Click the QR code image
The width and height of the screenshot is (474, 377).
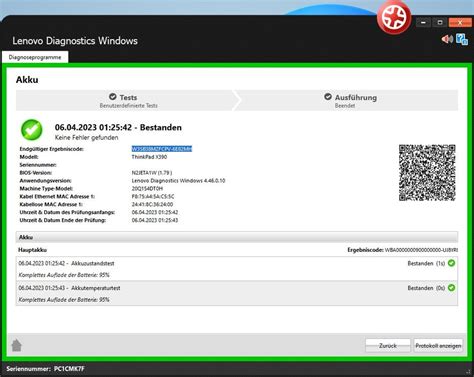click(427, 172)
